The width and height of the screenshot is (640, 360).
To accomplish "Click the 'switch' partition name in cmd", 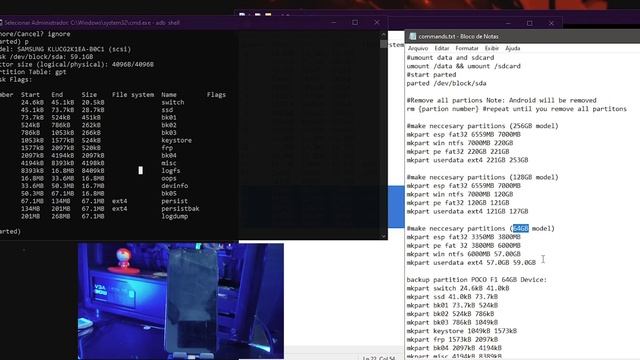I will click(x=173, y=102).
